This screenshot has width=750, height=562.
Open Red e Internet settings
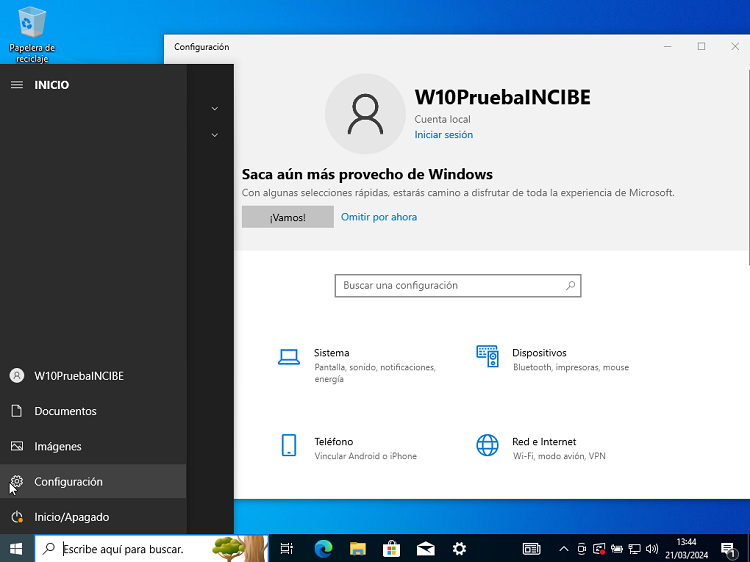544,442
